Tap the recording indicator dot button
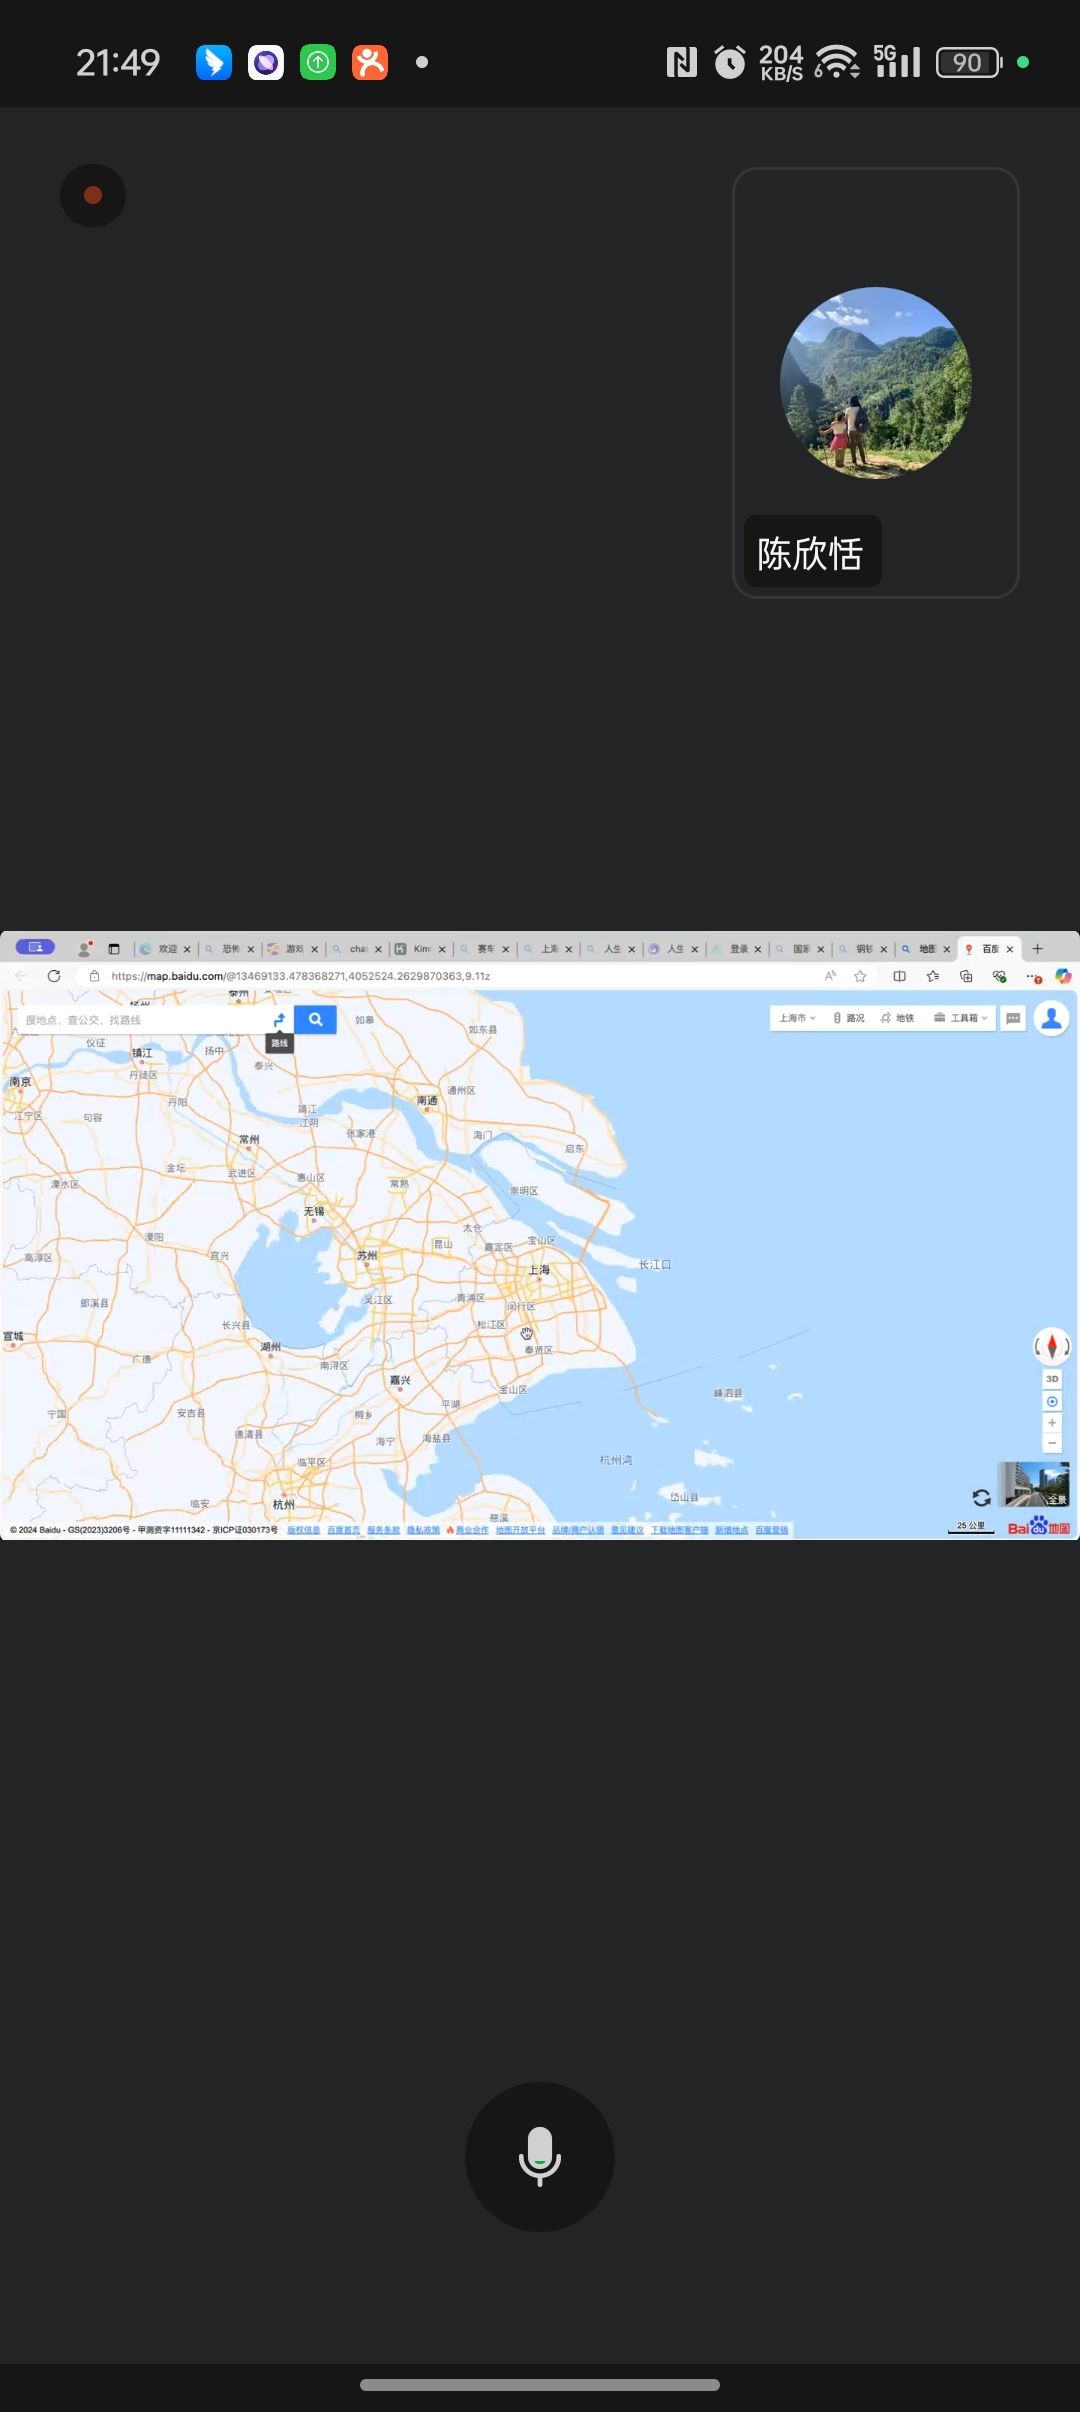The height and width of the screenshot is (2412, 1080). tap(93, 195)
